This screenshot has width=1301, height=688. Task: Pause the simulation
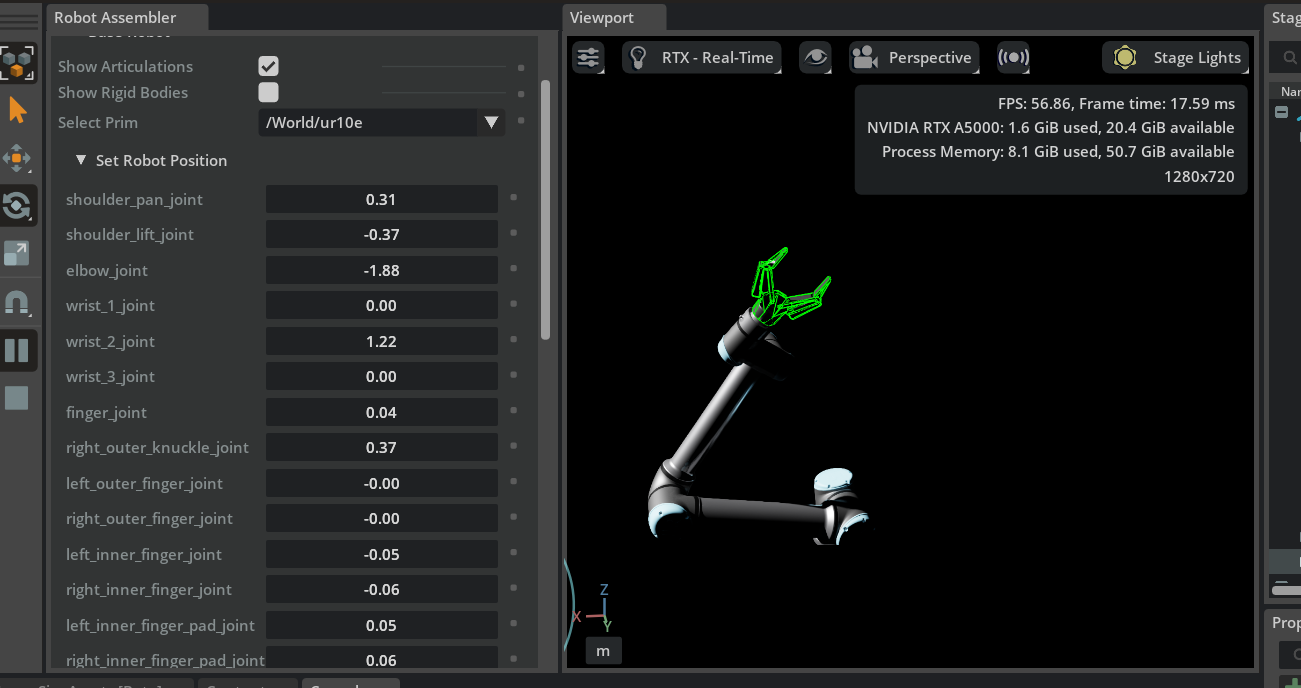pos(18,350)
